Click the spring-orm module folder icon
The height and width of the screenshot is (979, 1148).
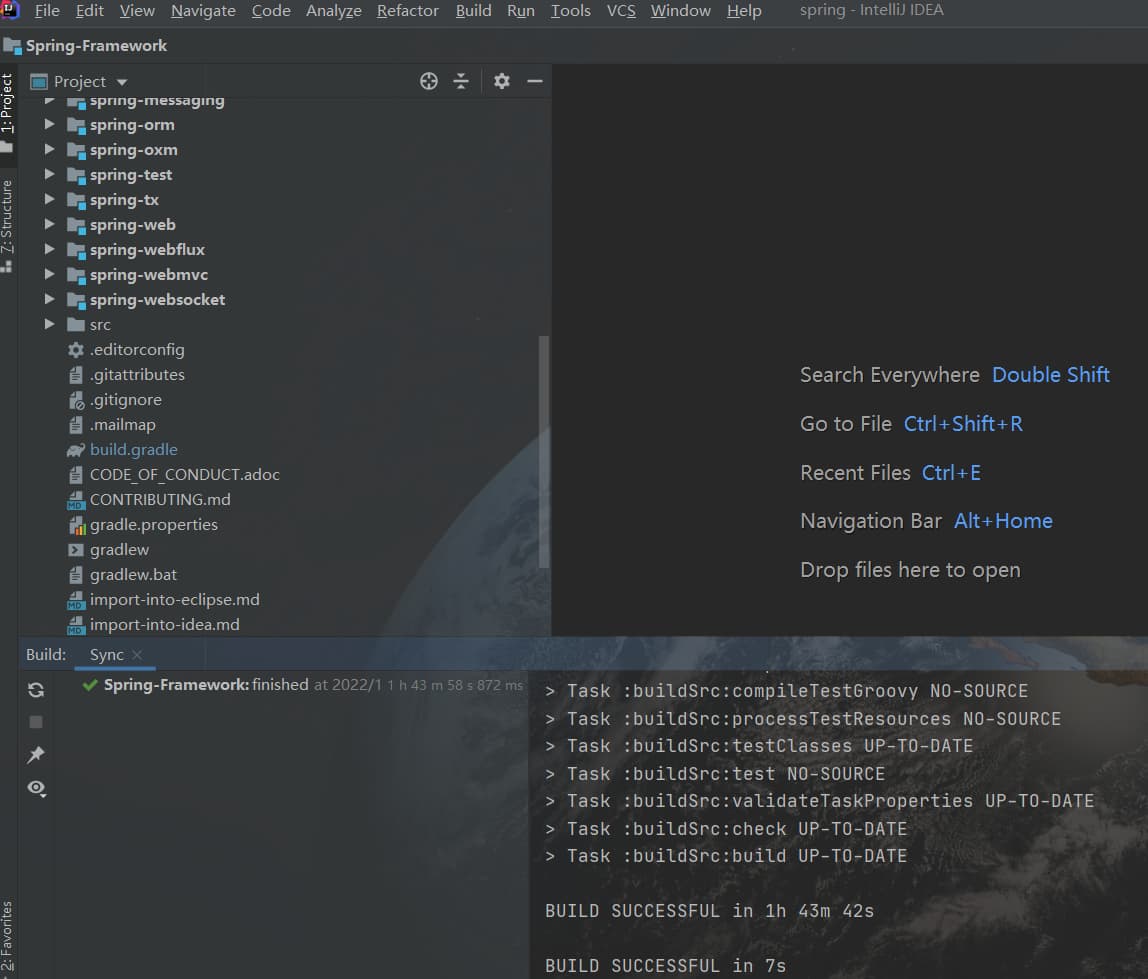[x=76, y=126]
